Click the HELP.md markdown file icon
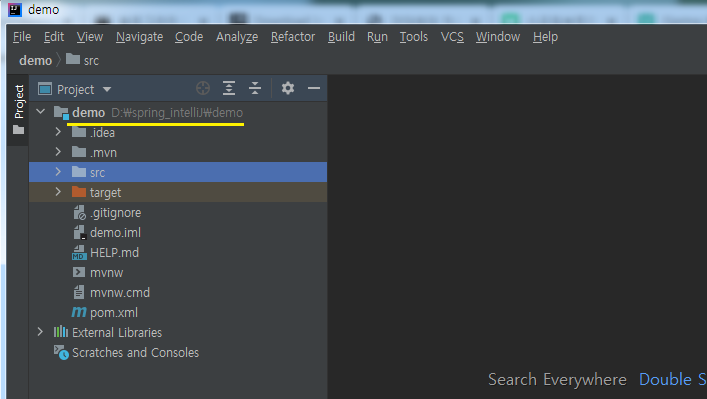This screenshot has height=399, width=707. point(79,252)
